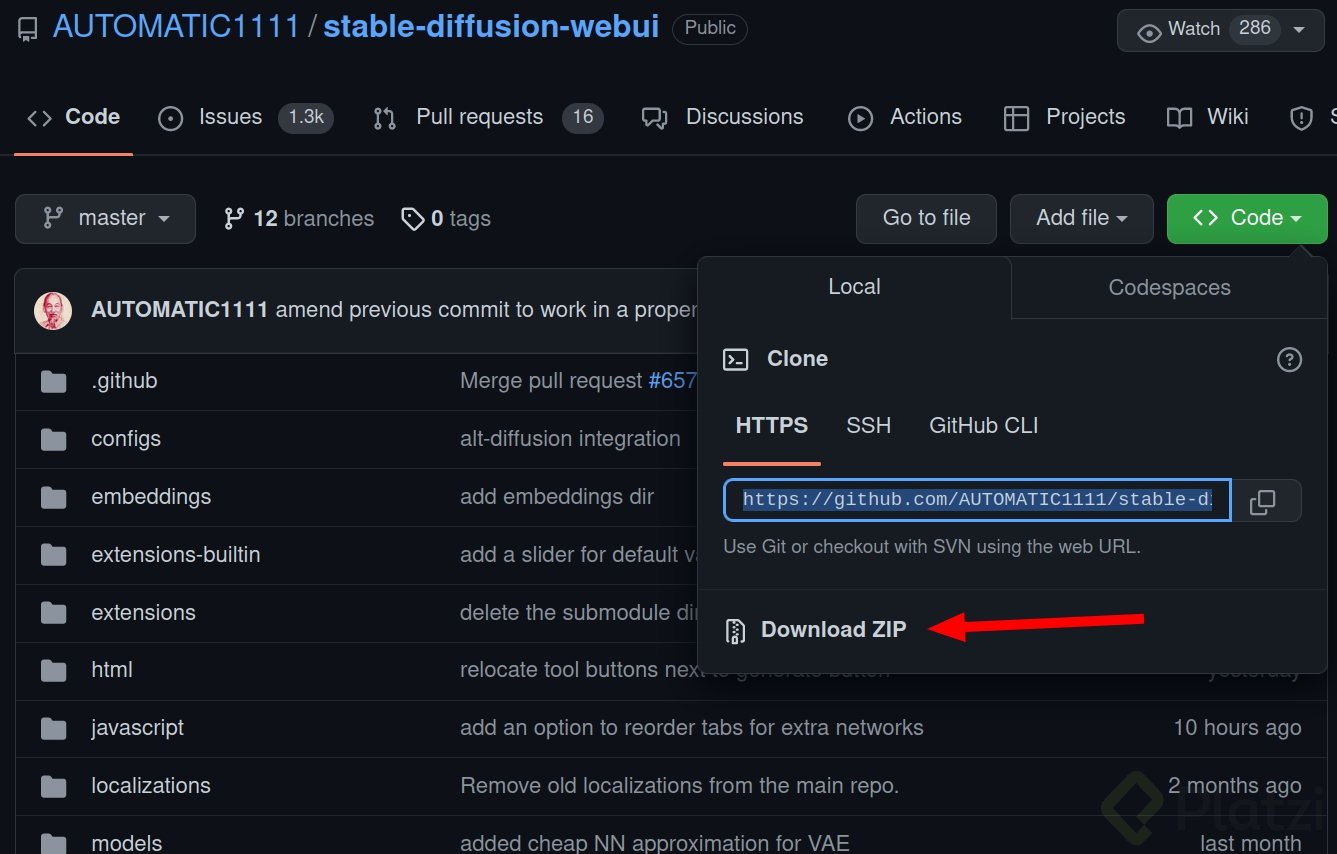Viewport: 1337px width, 854px height.
Task: Open the clone help question mark icon
Action: [1289, 360]
